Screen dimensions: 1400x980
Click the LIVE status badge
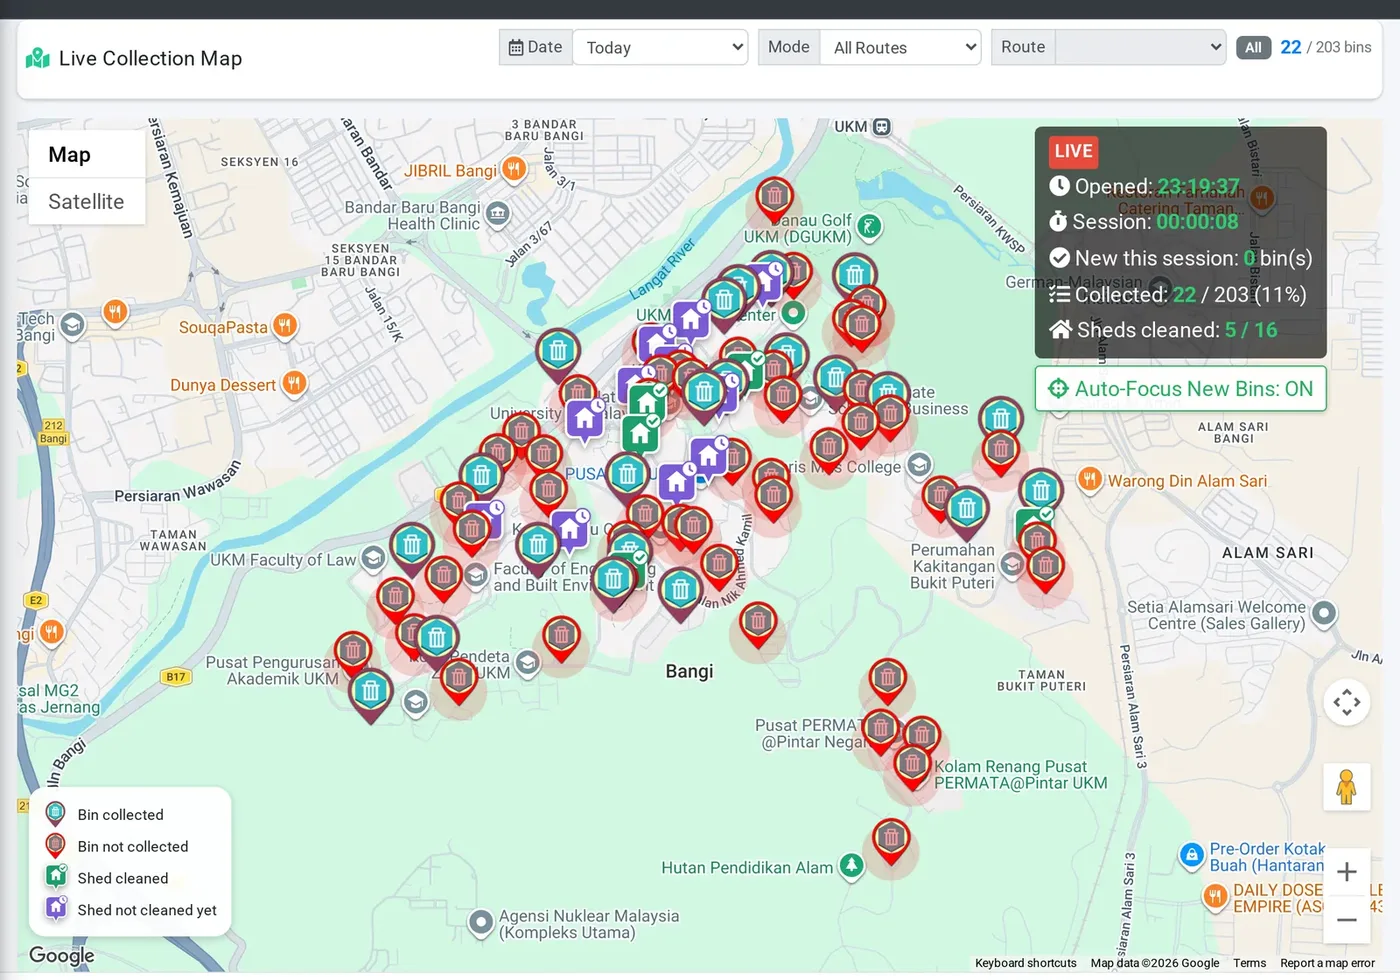(x=1073, y=152)
